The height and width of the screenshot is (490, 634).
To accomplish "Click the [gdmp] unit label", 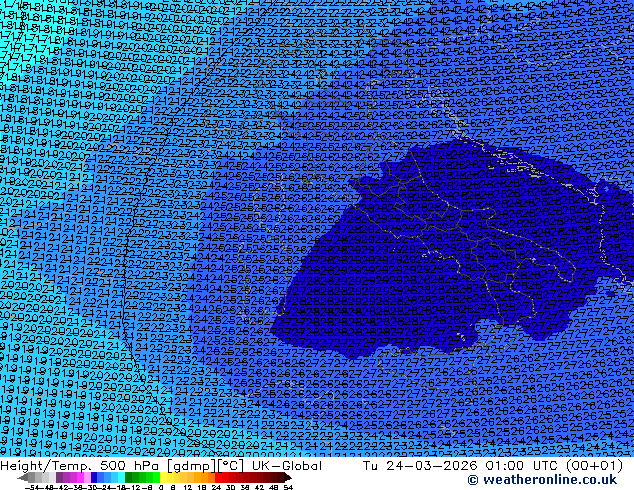I will tap(192, 466).
